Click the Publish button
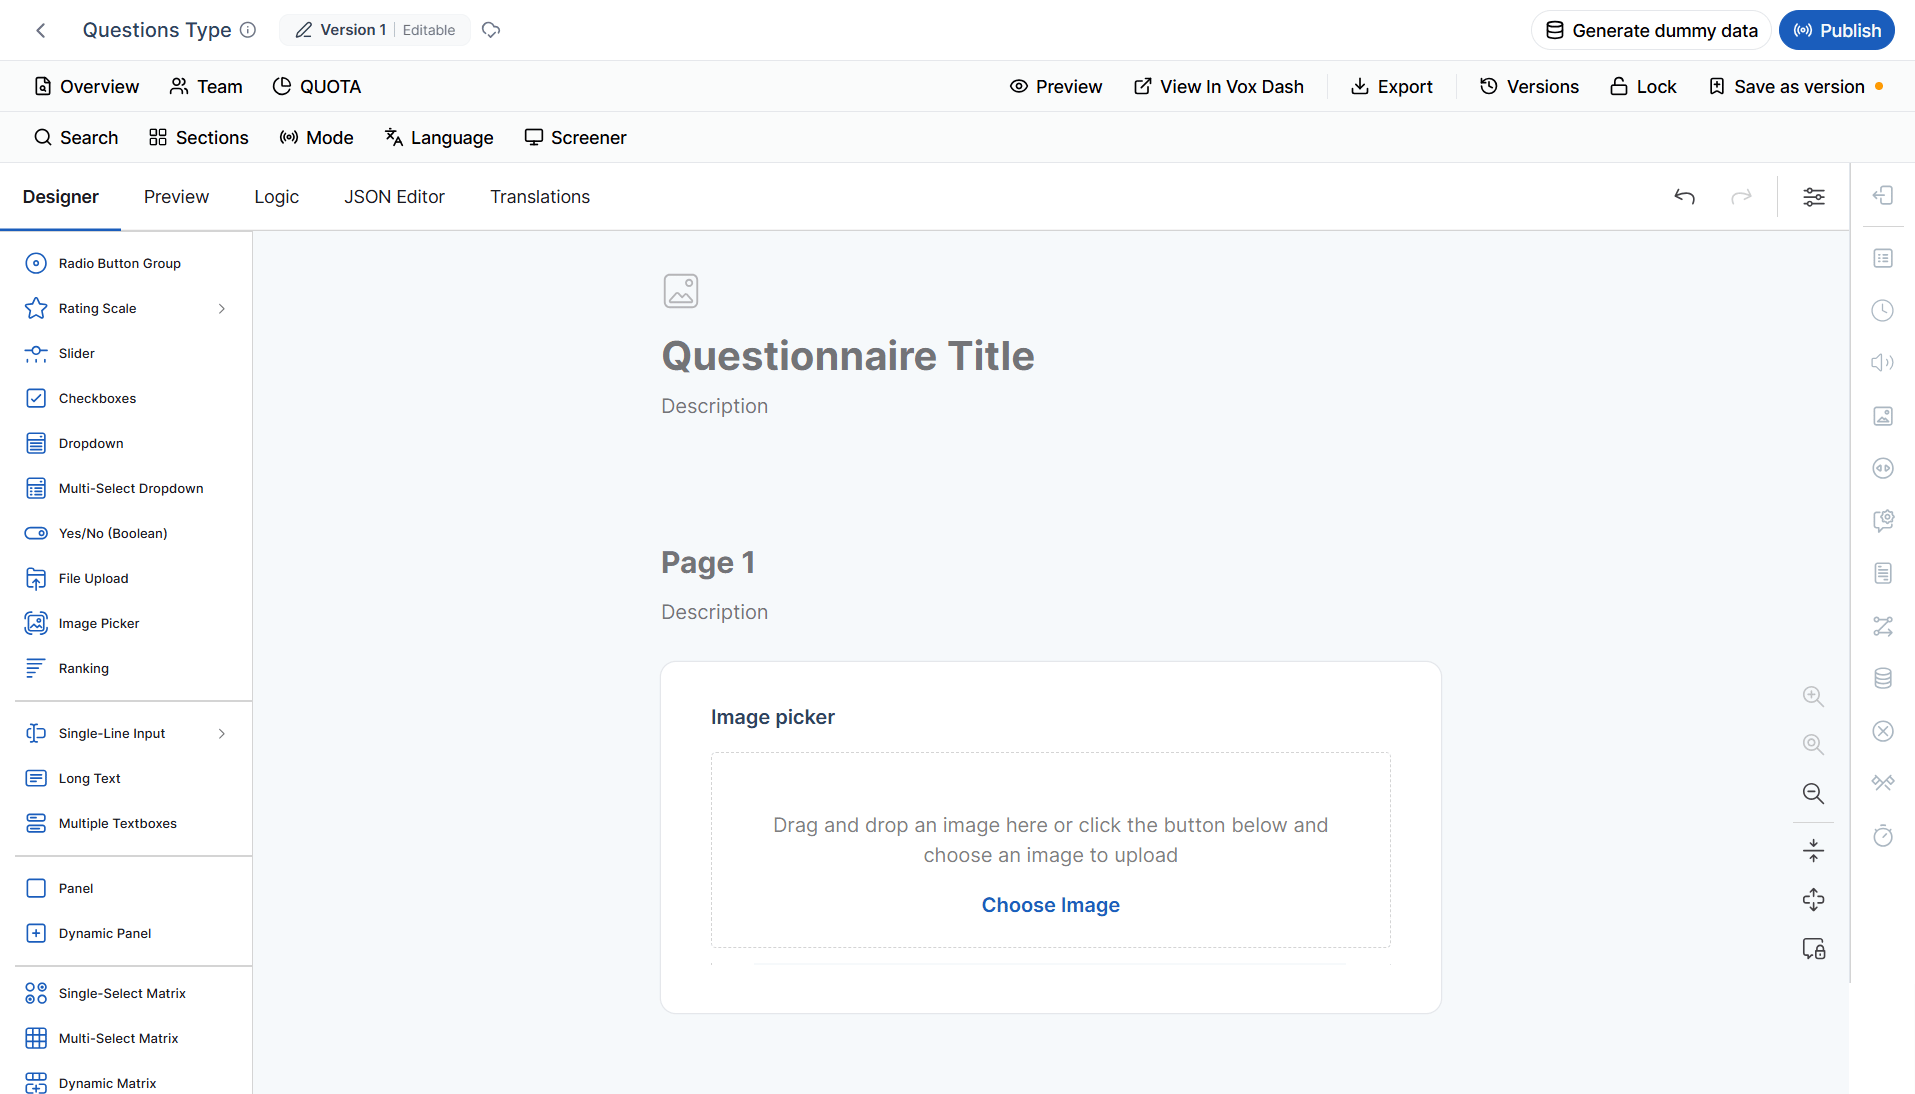 pos(1836,30)
